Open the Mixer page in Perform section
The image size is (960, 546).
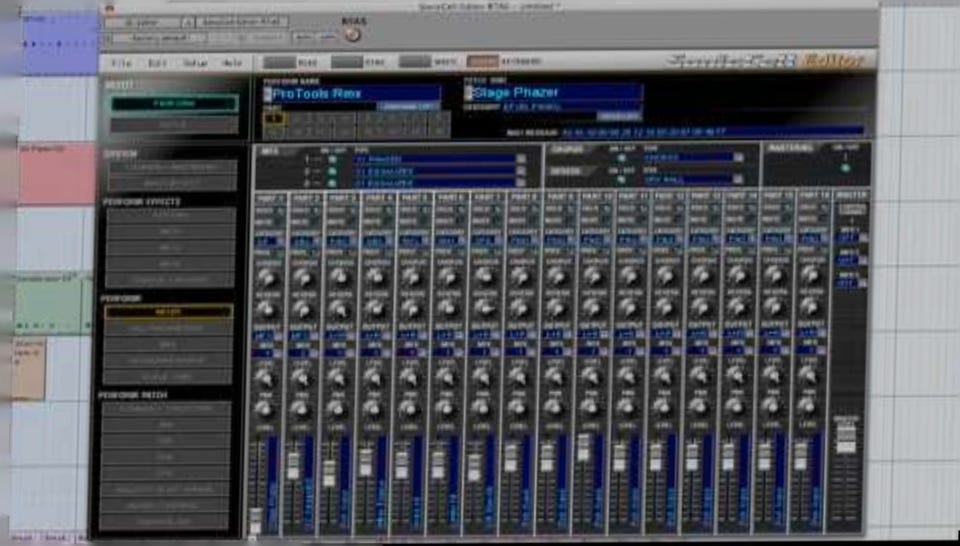(x=168, y=312)
